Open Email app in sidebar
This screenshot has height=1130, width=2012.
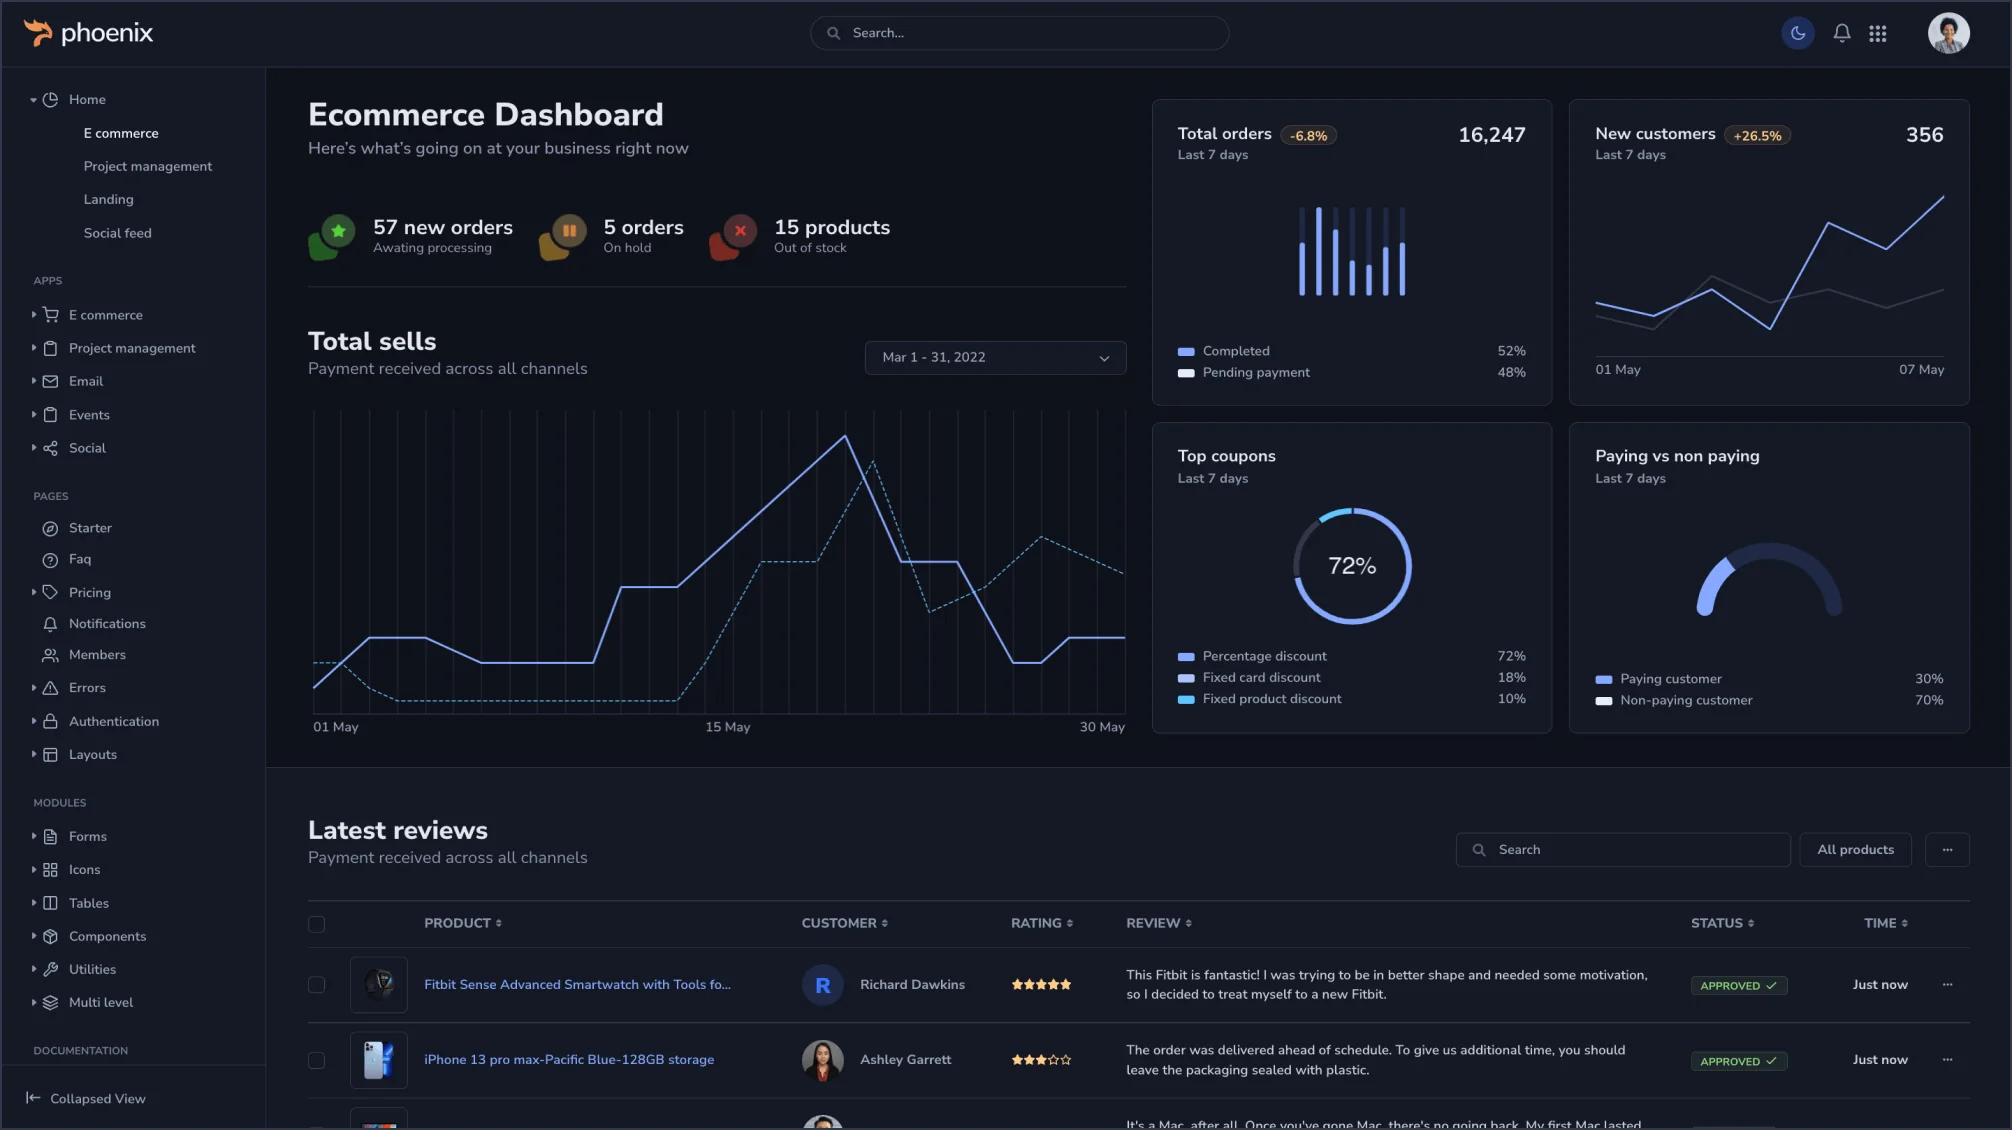(x=86, y=381)
